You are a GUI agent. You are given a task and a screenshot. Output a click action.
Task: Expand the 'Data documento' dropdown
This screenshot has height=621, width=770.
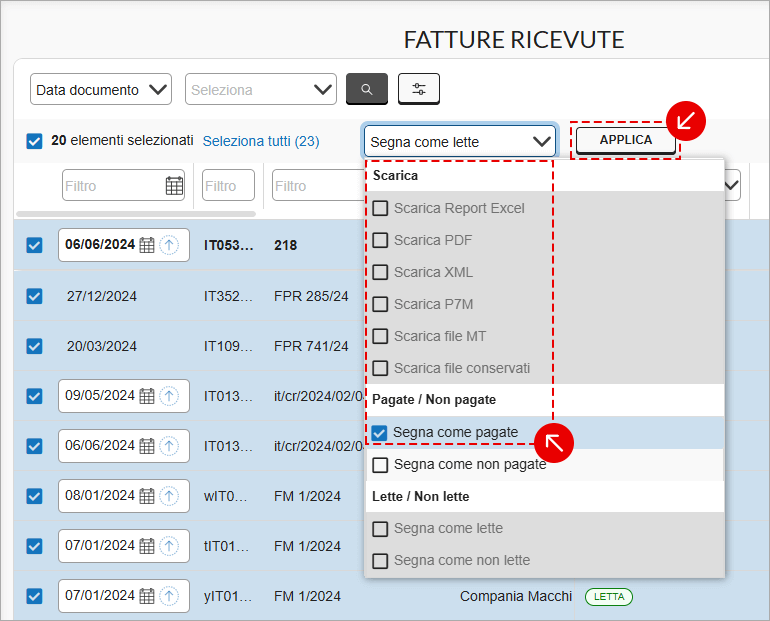pos(101,89)
